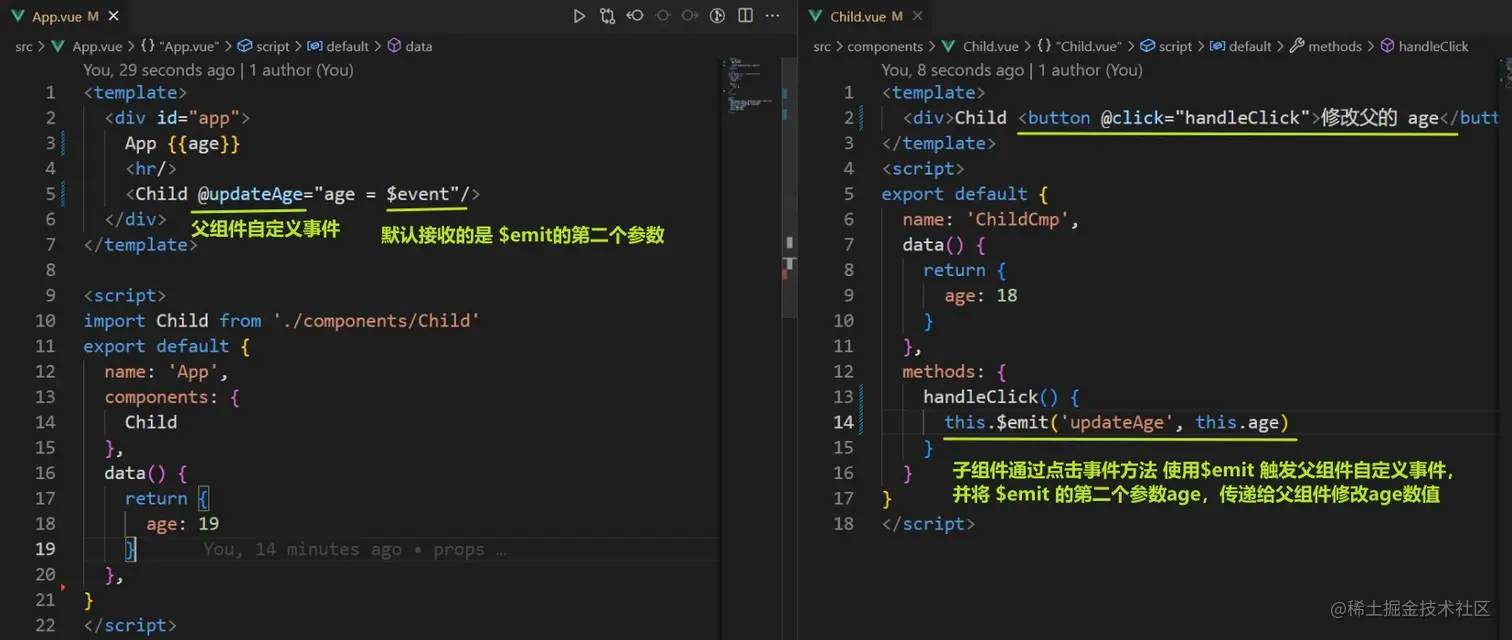Open the Child.vue file breadcrumb
This screenshot has height=640, width=1512.
981,46
